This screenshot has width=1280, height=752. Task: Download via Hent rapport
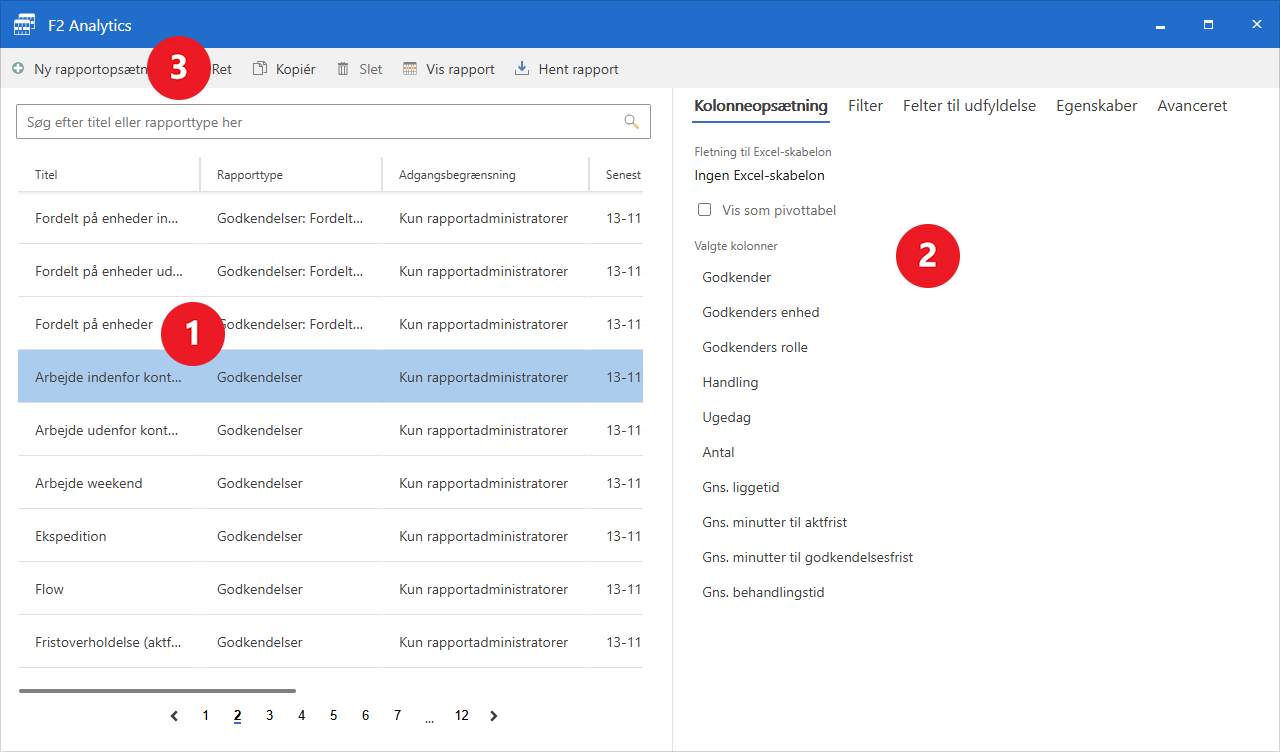566,69
